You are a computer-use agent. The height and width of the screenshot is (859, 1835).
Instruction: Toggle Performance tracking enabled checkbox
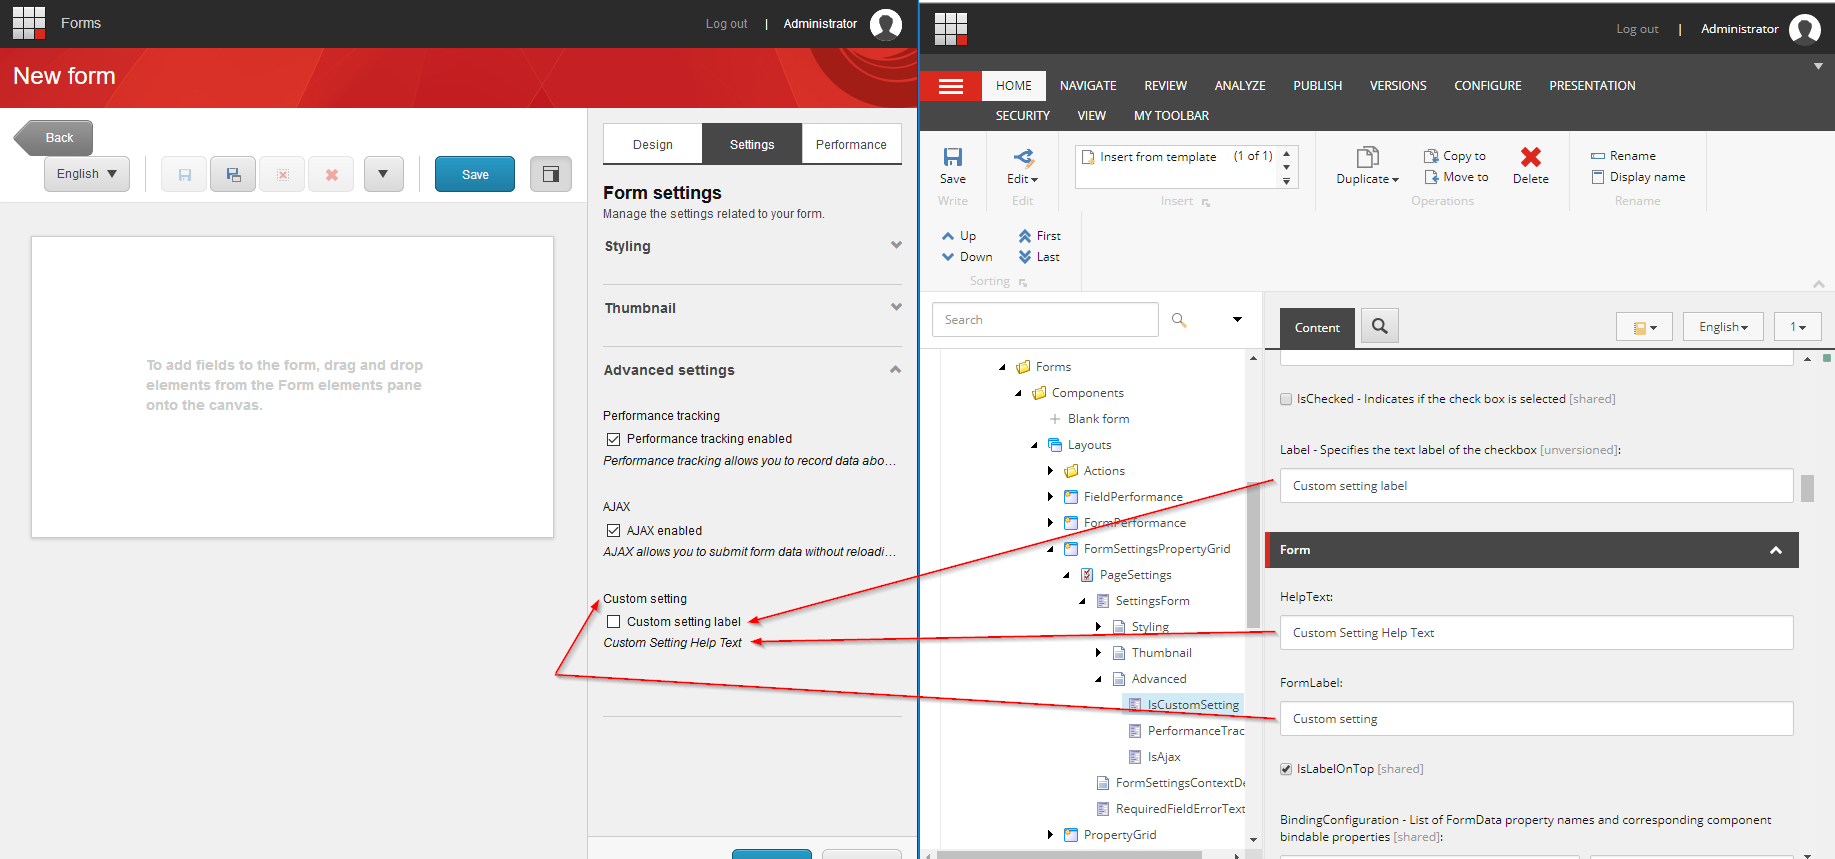click(614, 439)
